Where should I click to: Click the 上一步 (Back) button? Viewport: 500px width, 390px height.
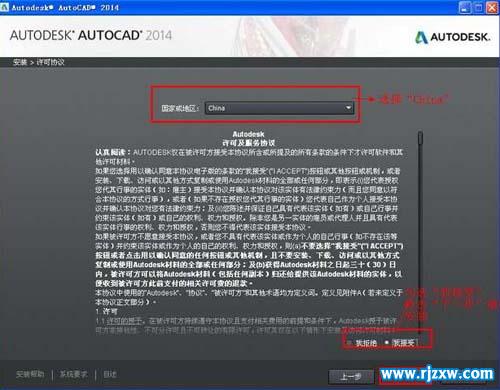coord(351,377)
